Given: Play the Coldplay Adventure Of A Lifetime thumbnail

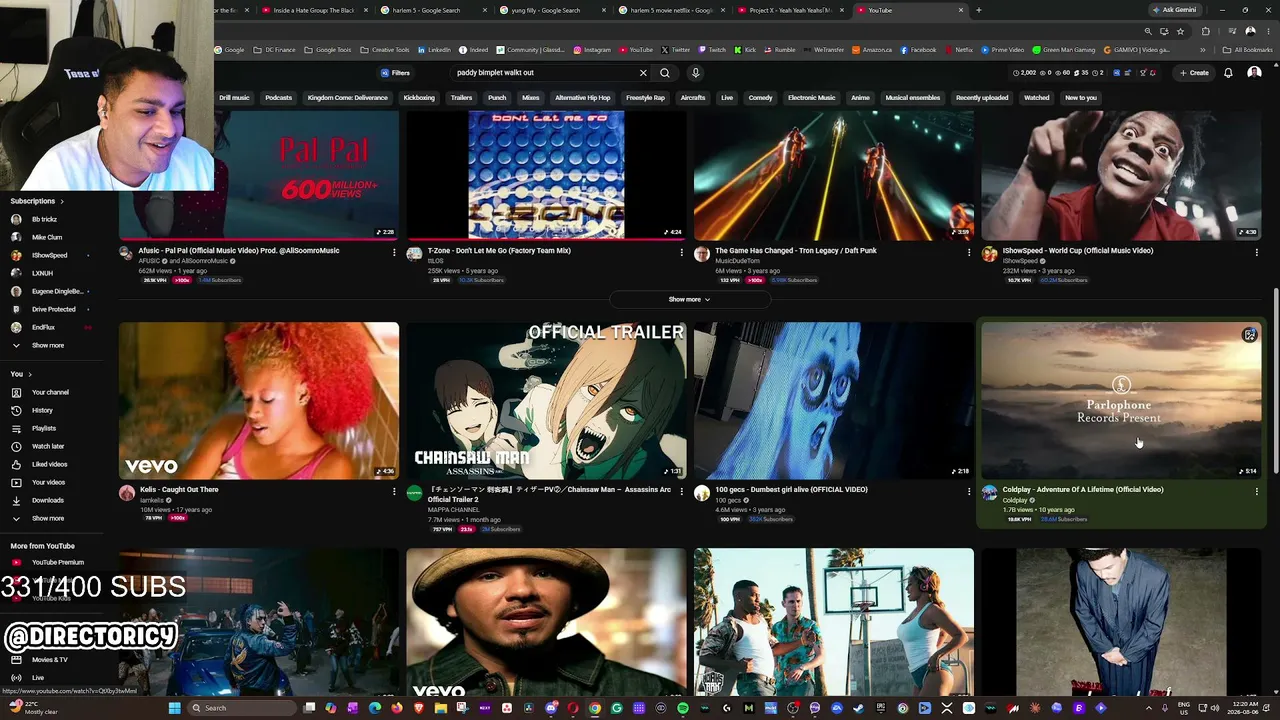Looking at the screenshot, I should (x=1121, y=400).
